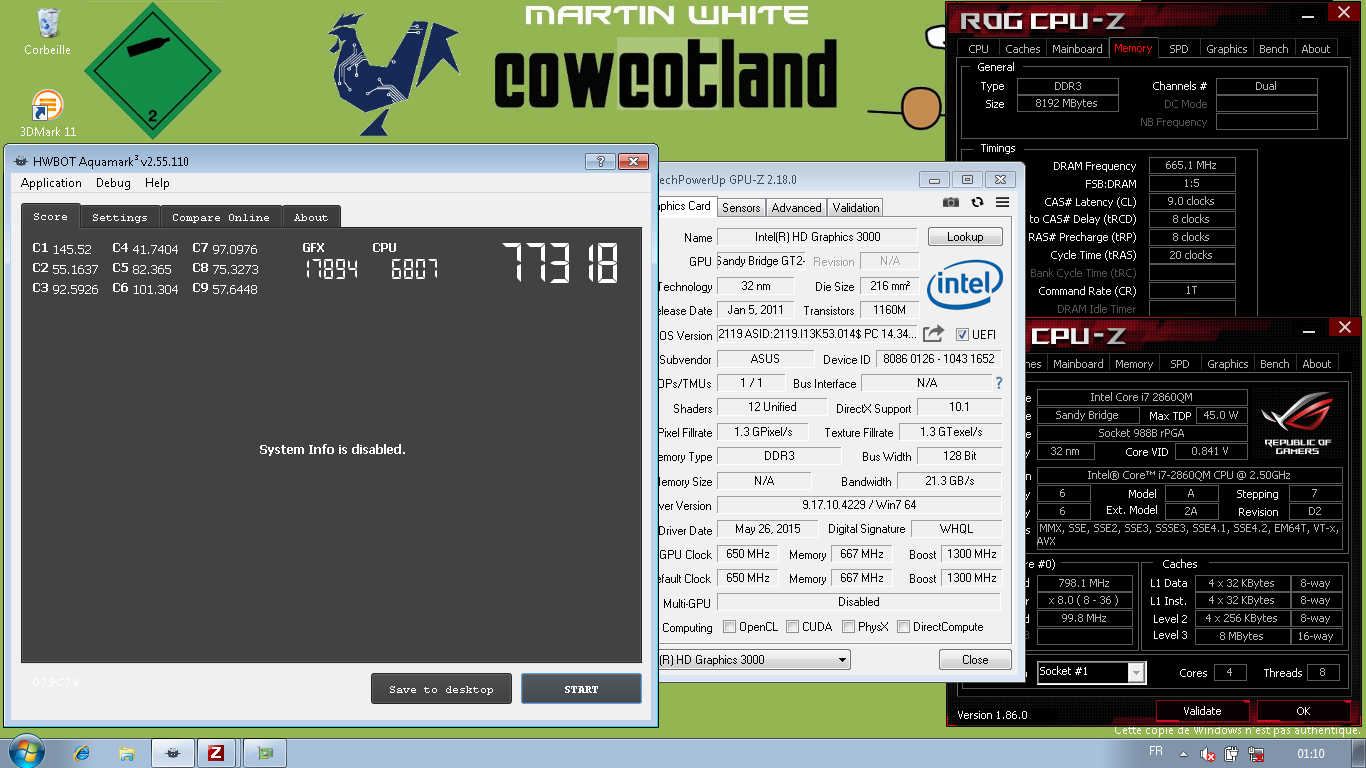Select the SPD tab in upper ROG CPU-Z window

click(1179, 48)
